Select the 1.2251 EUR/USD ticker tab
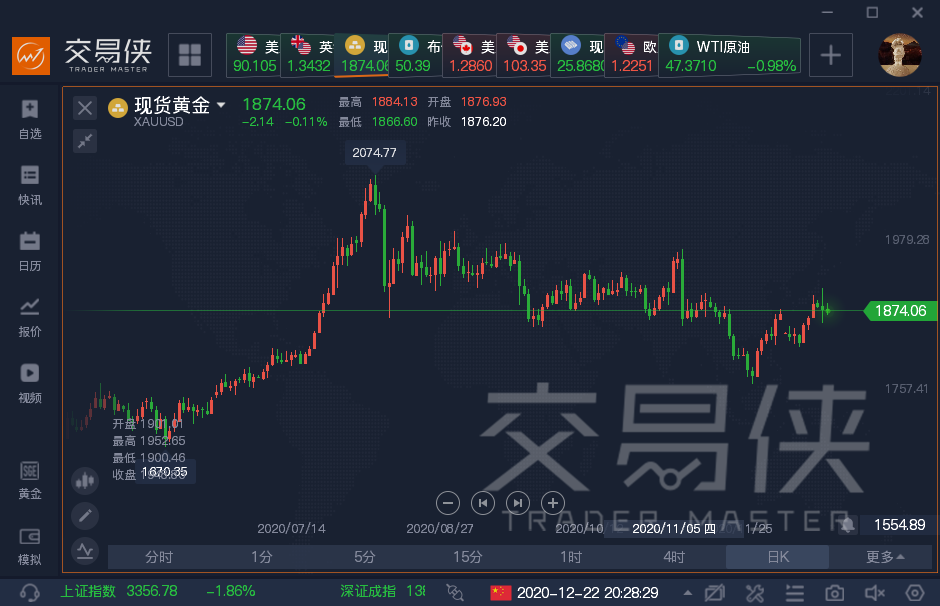Viewport: 940px width, 606px height. pos(631,55)
